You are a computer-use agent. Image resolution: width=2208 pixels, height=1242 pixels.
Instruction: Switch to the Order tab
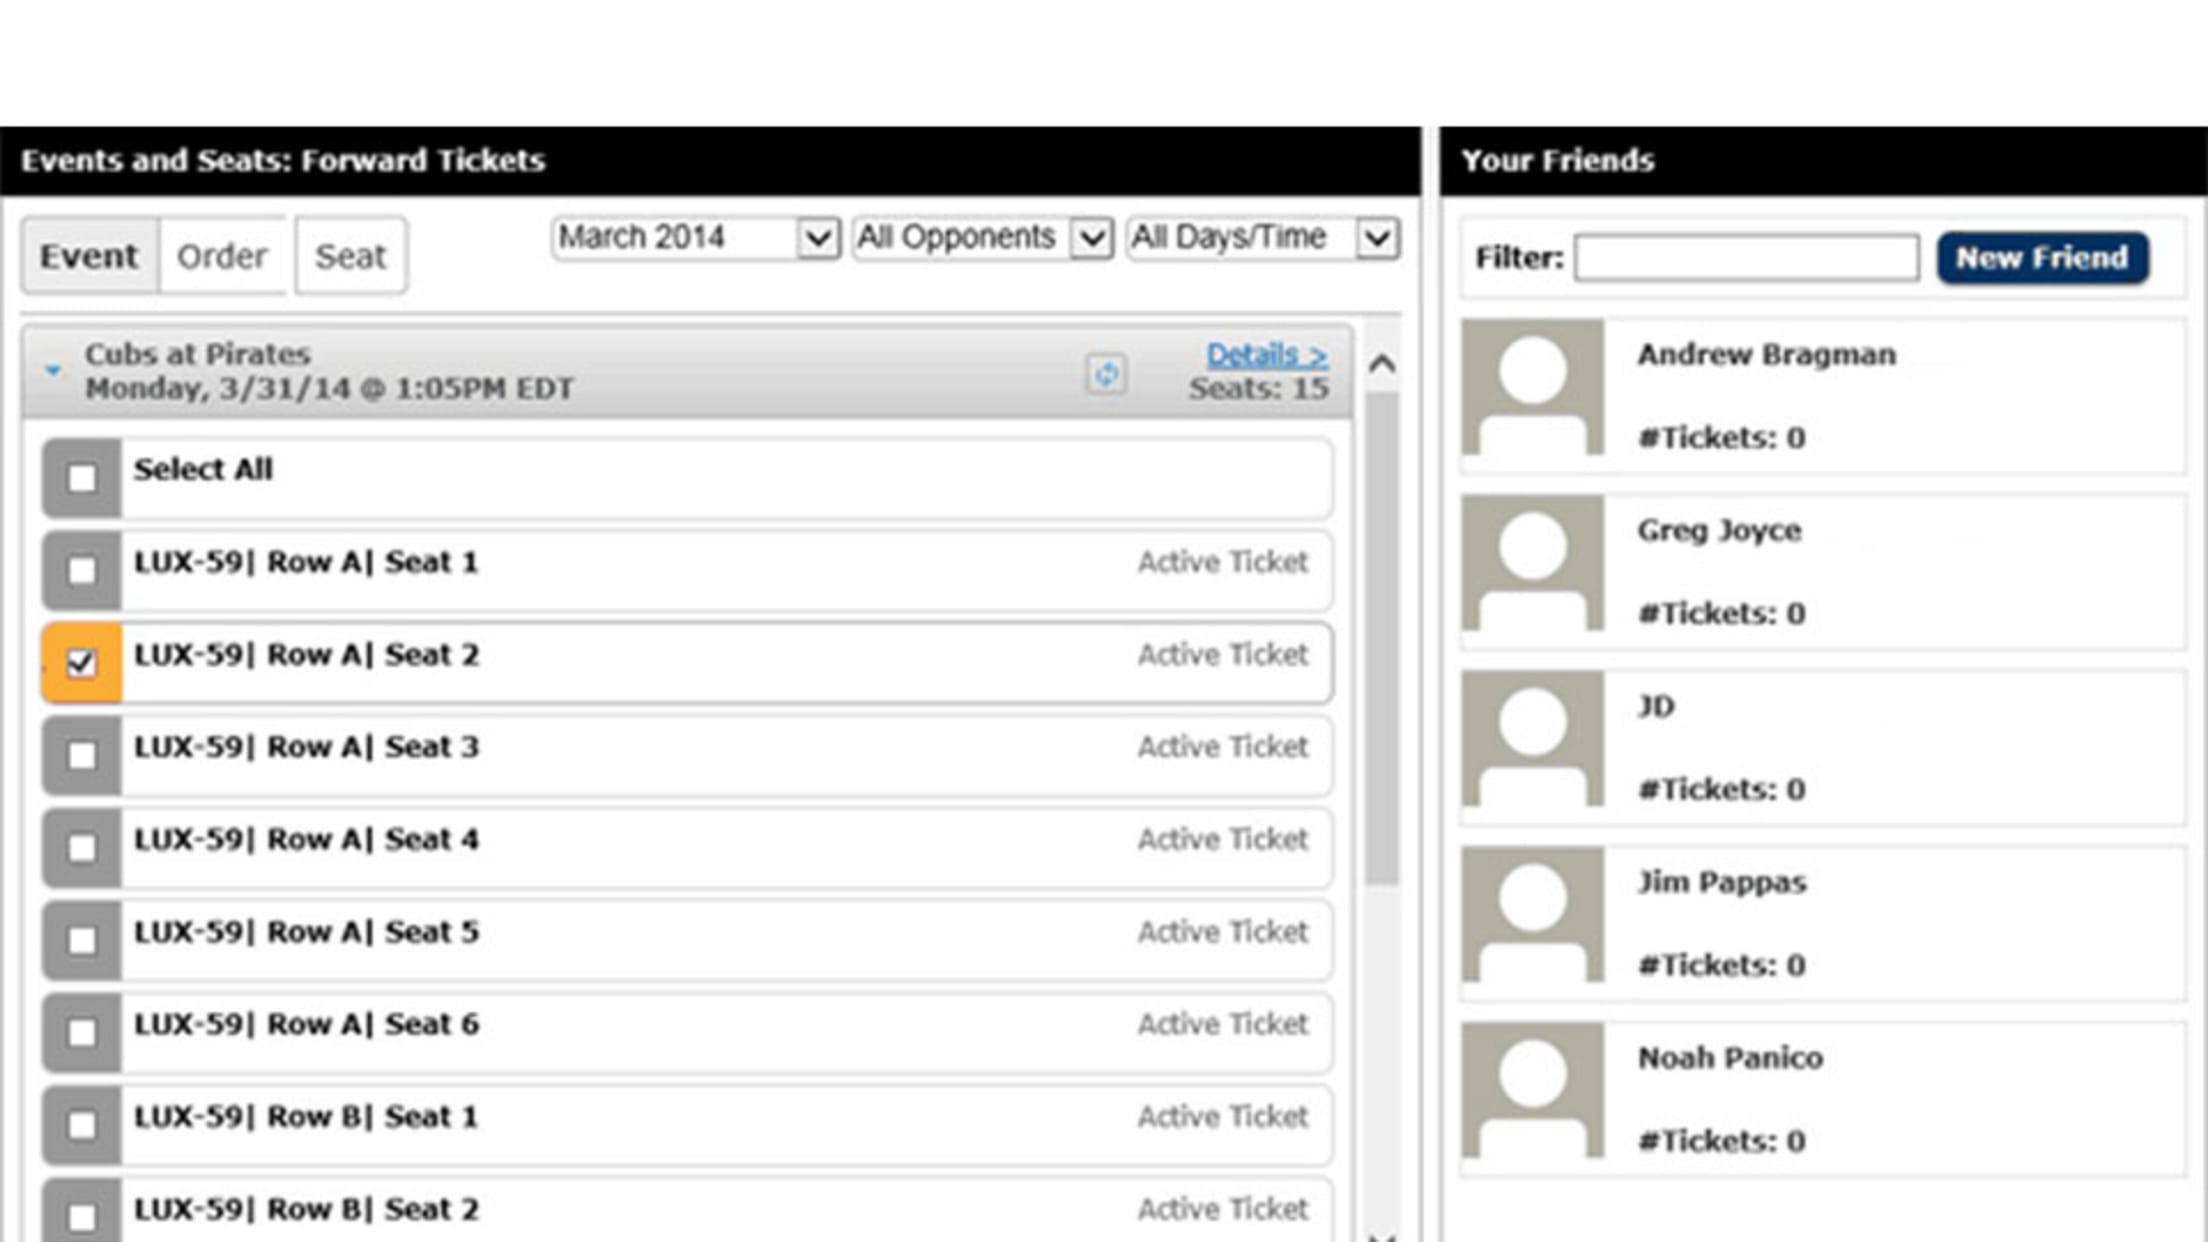(x=222, y=256)
